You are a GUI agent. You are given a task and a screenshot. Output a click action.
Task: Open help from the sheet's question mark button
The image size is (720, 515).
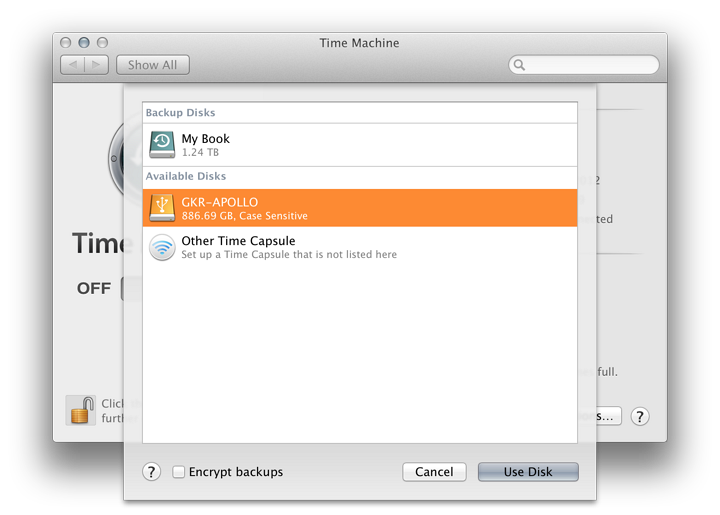pos(152,471)
